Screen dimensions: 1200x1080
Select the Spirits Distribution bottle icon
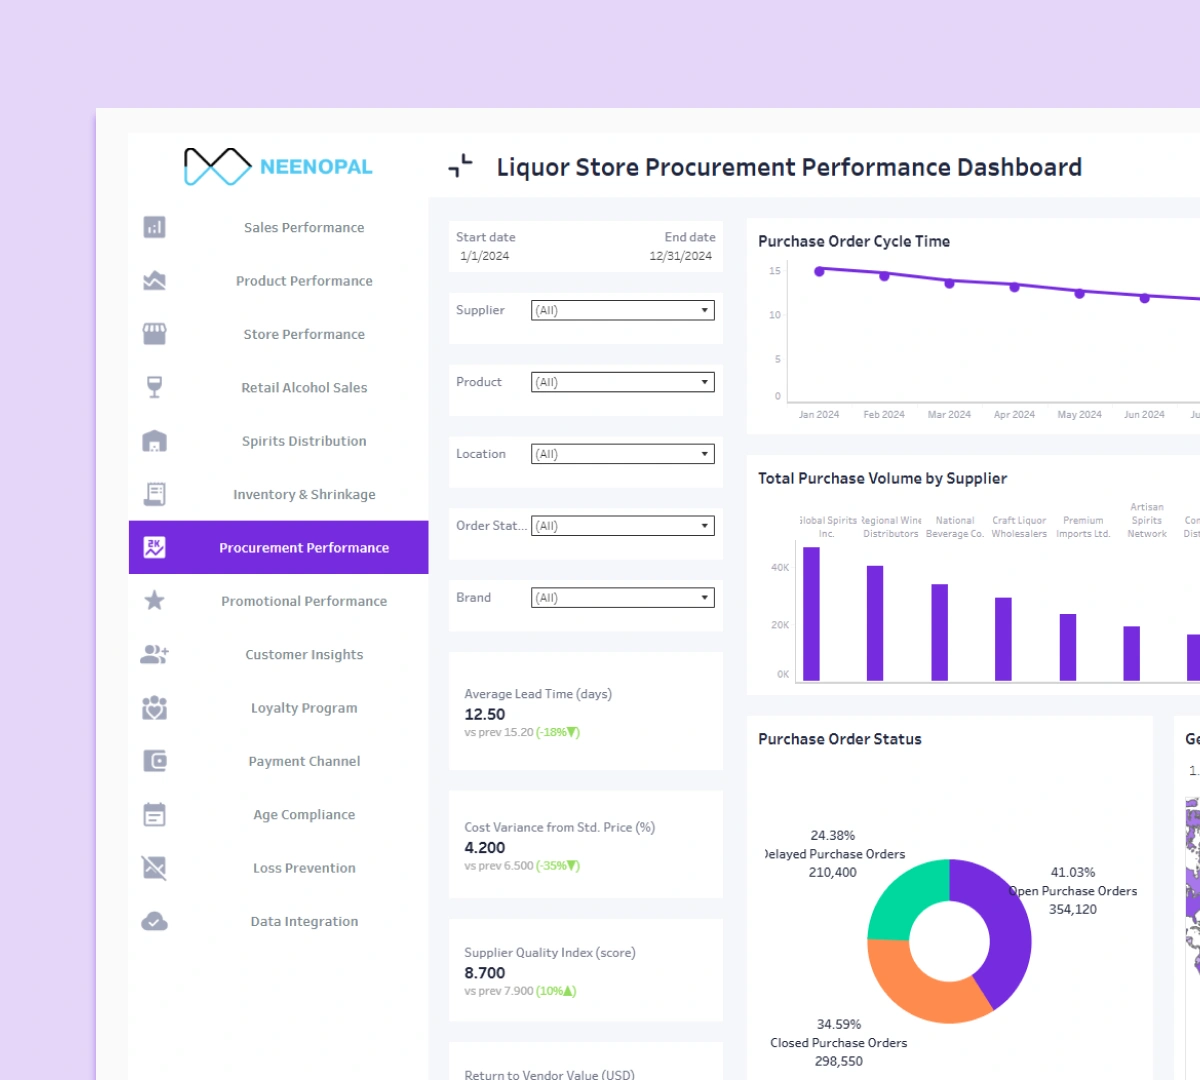tap(155, 440)
